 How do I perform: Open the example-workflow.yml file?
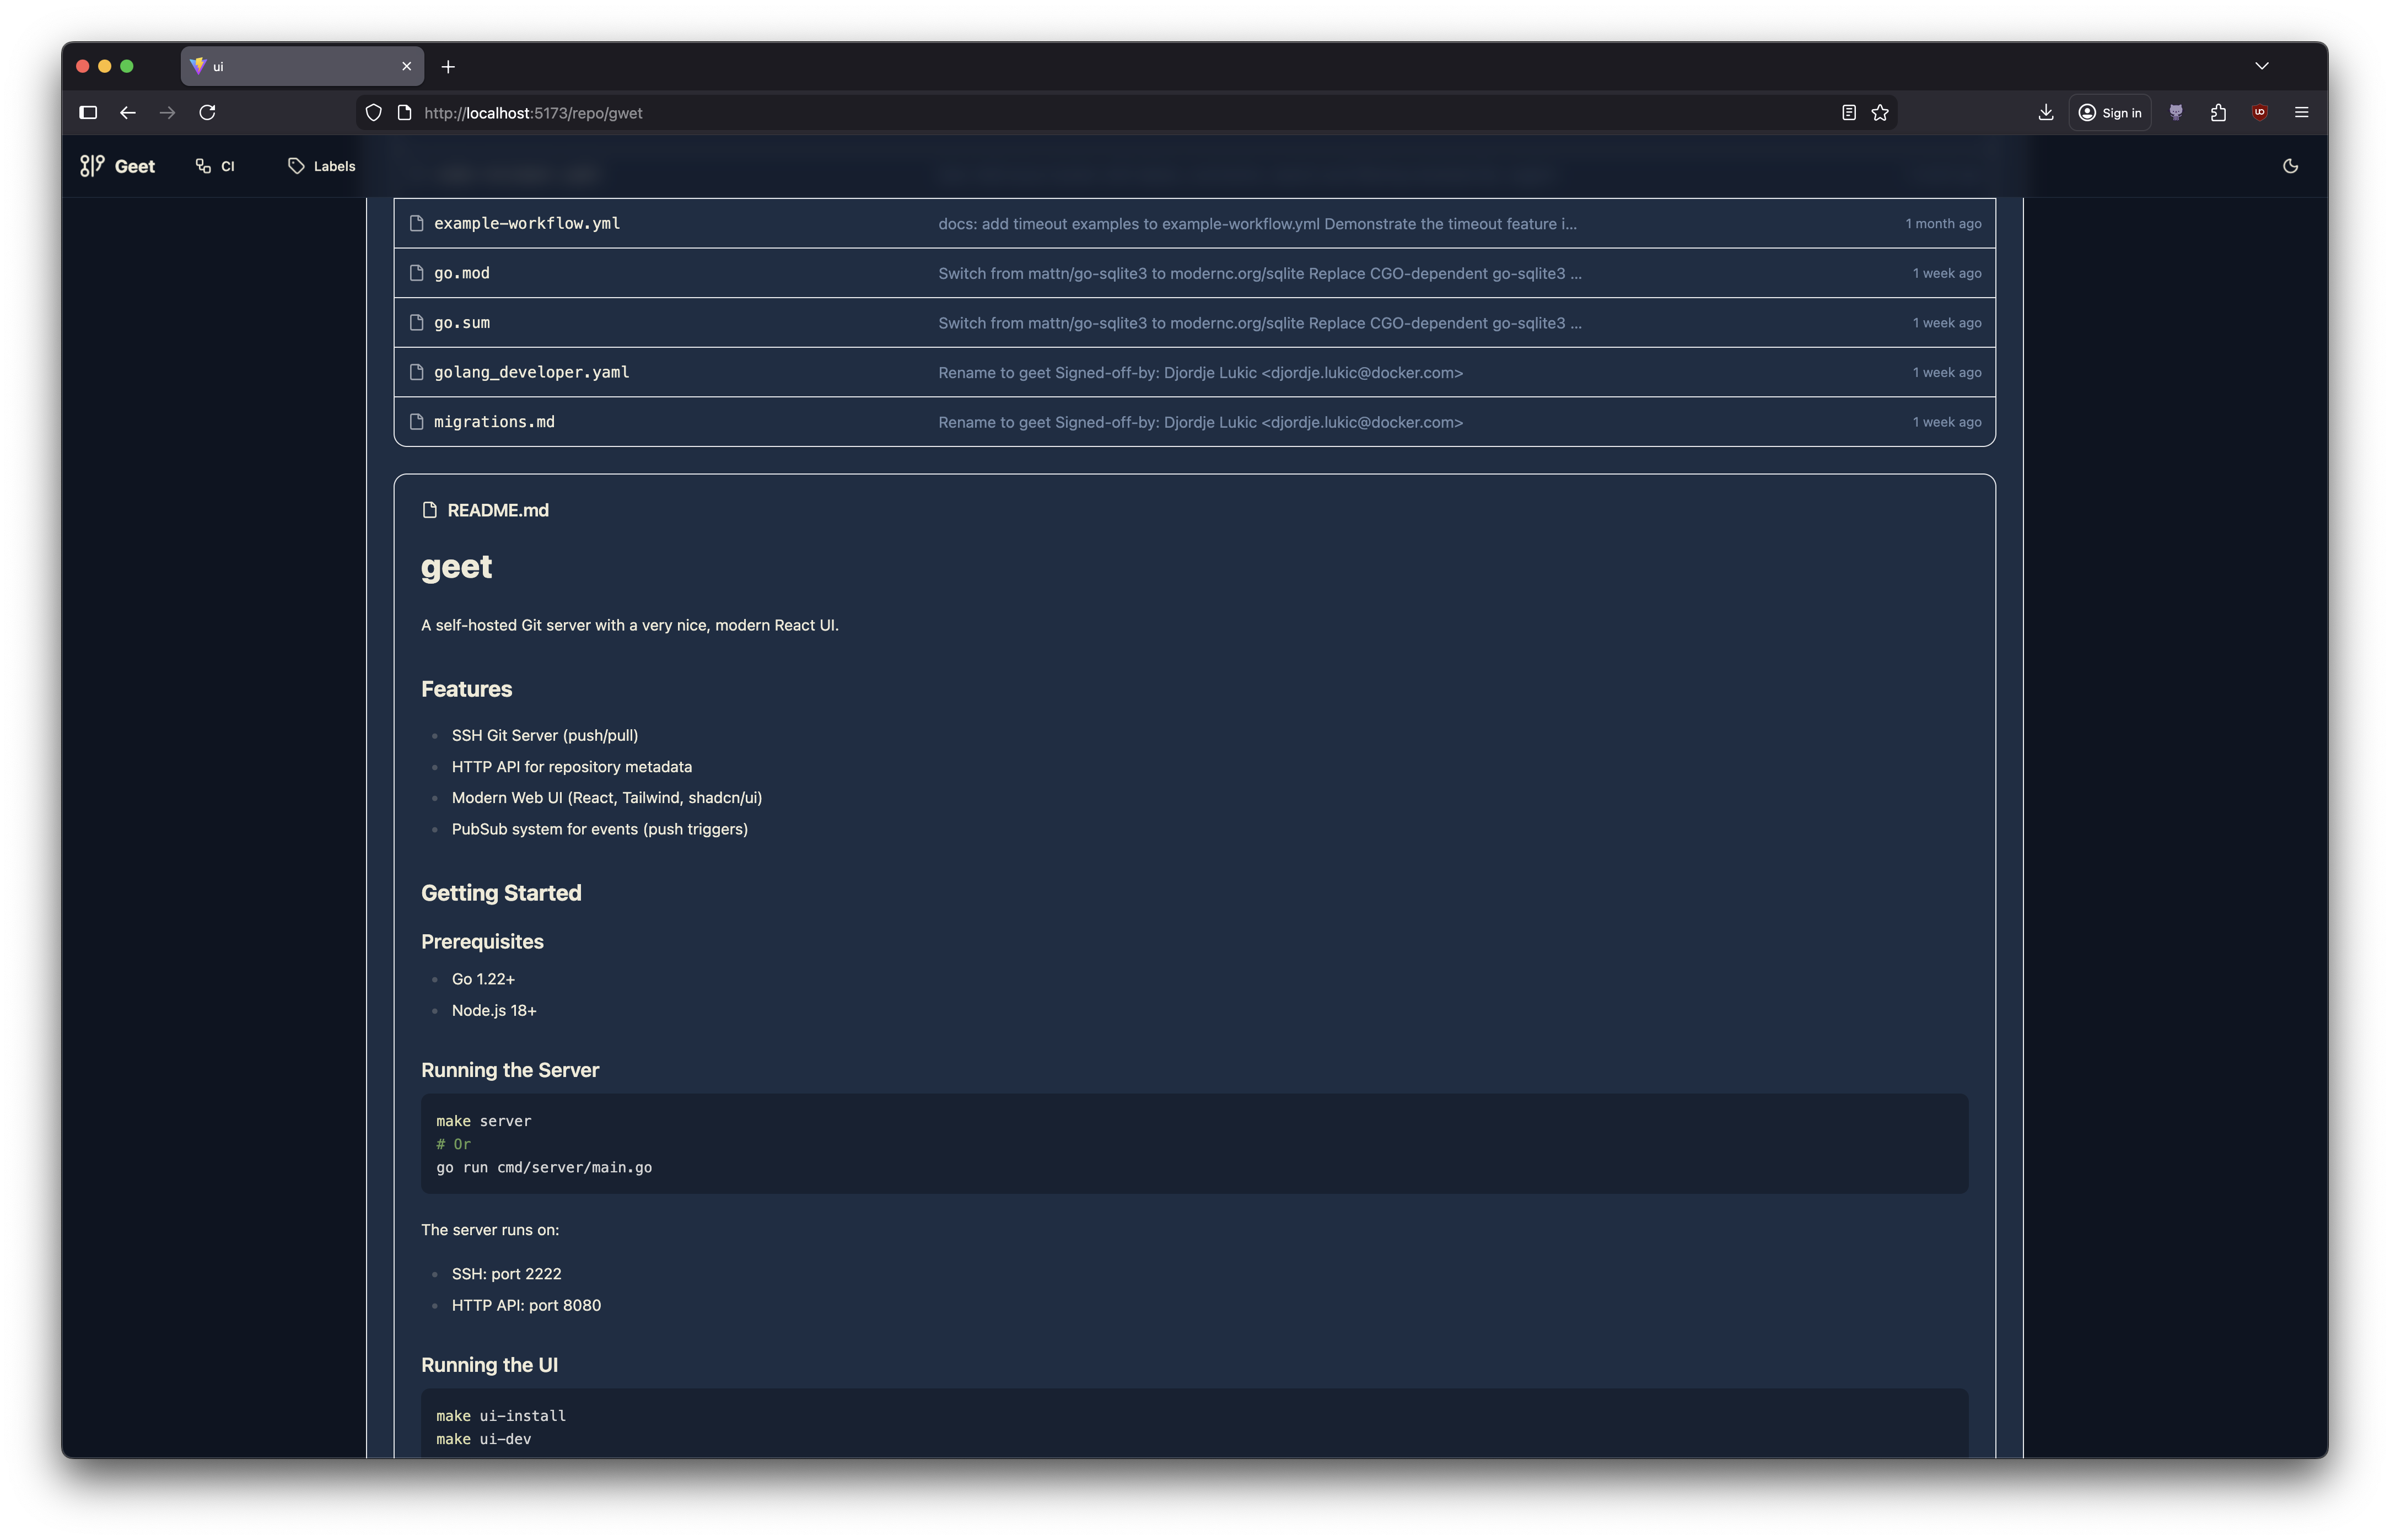526,223
